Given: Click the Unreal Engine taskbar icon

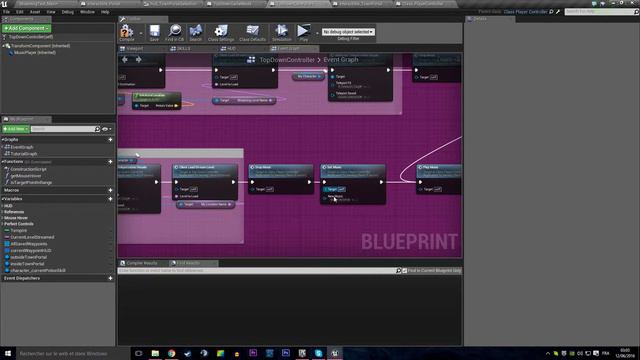Looking at the screenshot, I should point(335,353).
